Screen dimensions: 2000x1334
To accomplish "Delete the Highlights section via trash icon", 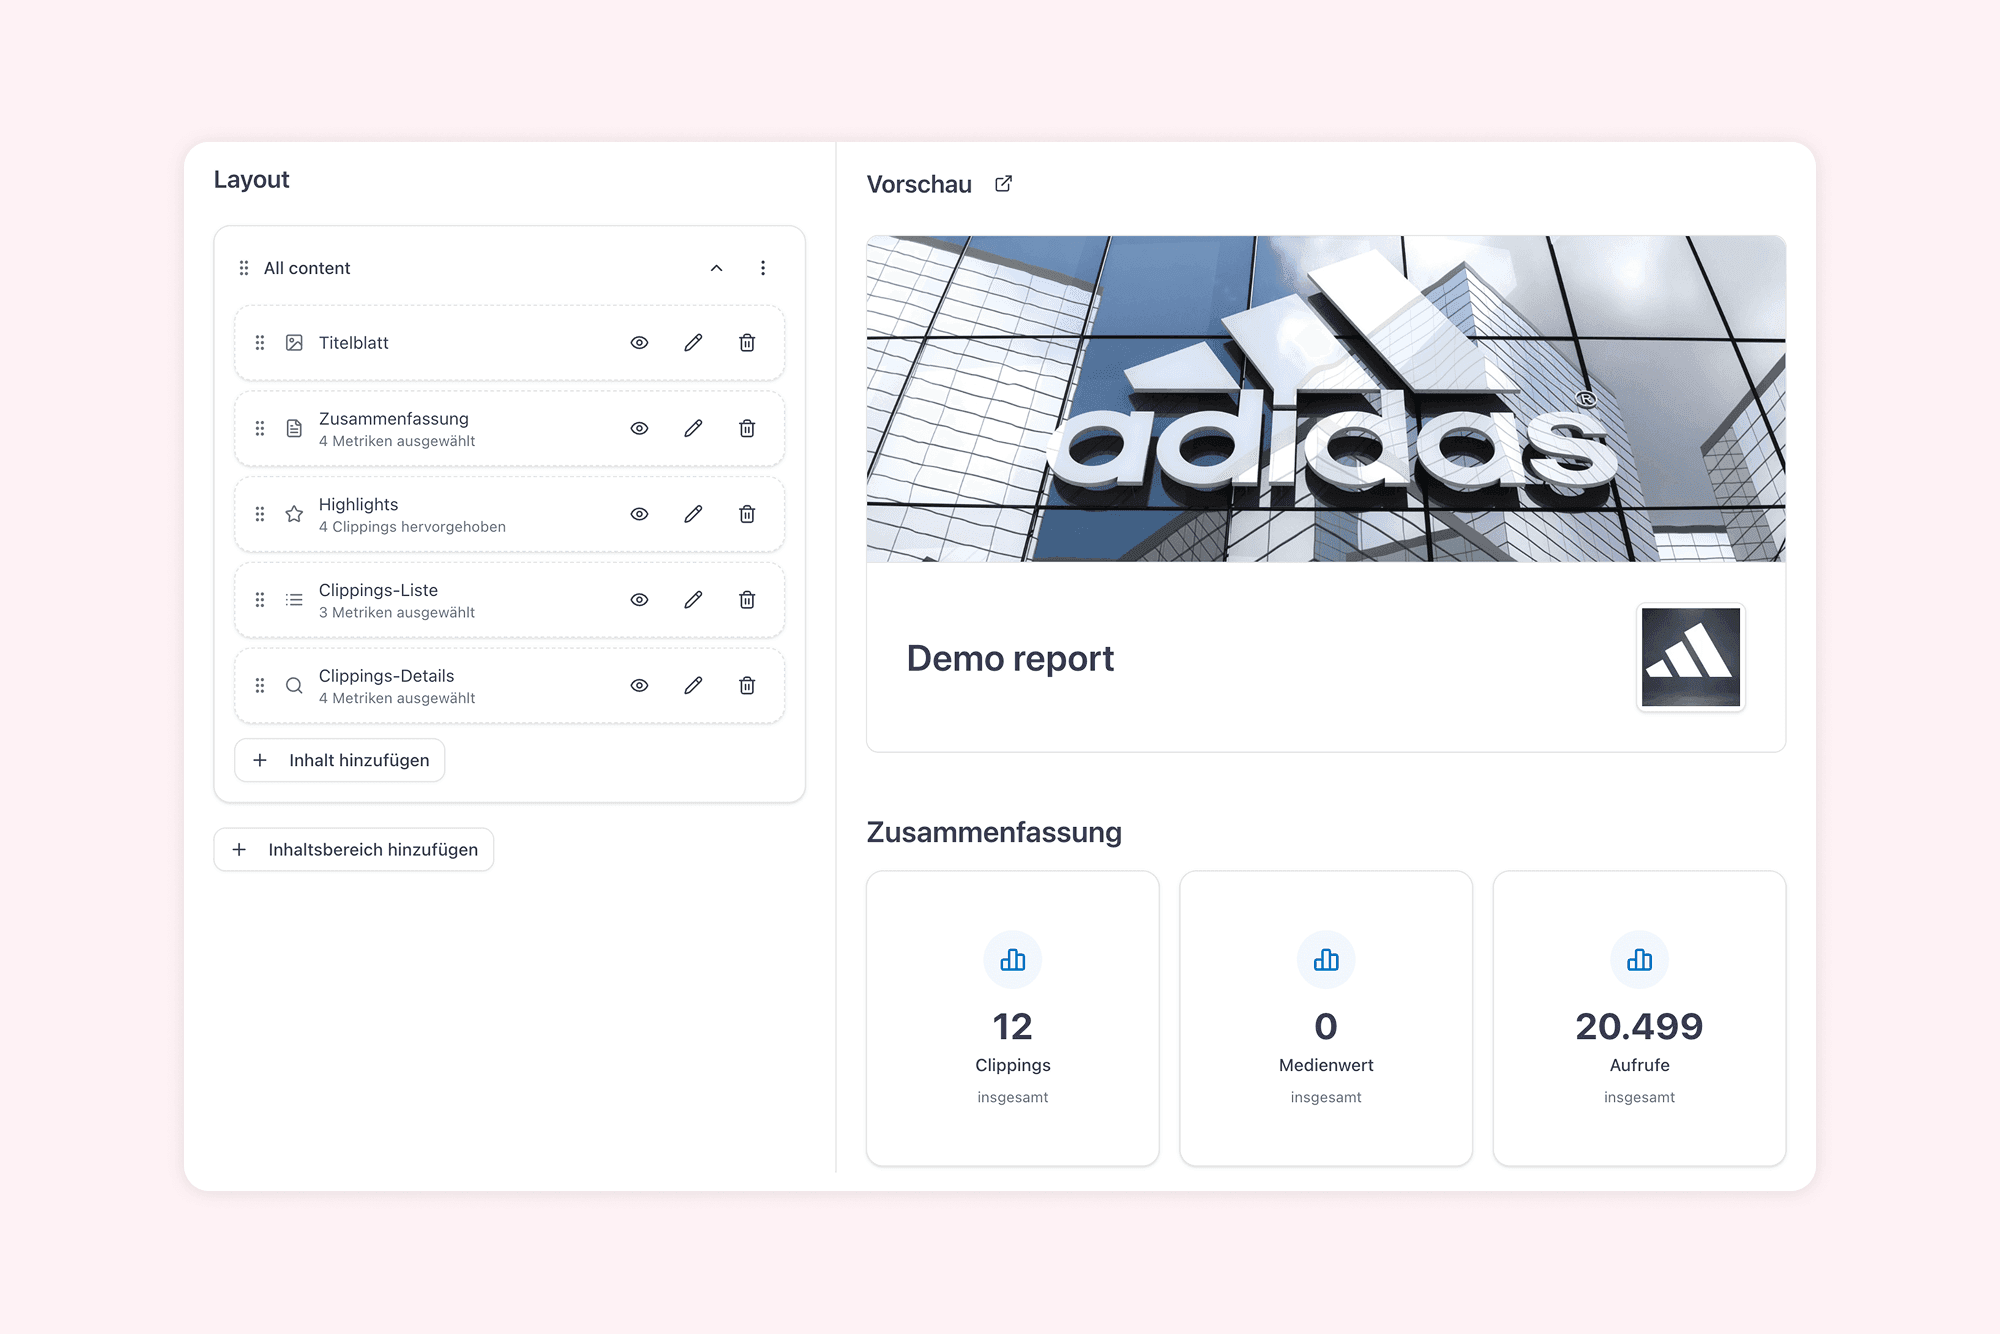I will coord(747,514).
